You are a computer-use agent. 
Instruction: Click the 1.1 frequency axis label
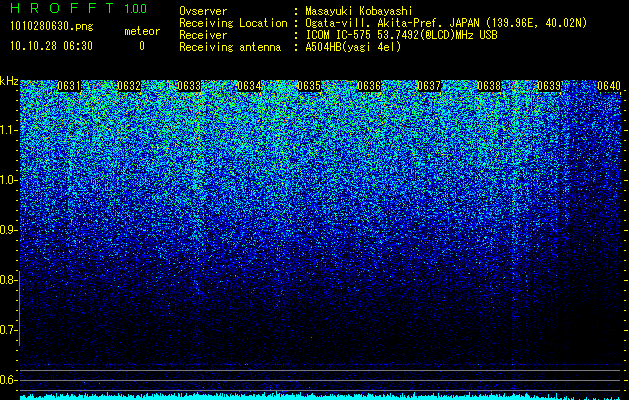pyautogui.click(x=8, y=130)
